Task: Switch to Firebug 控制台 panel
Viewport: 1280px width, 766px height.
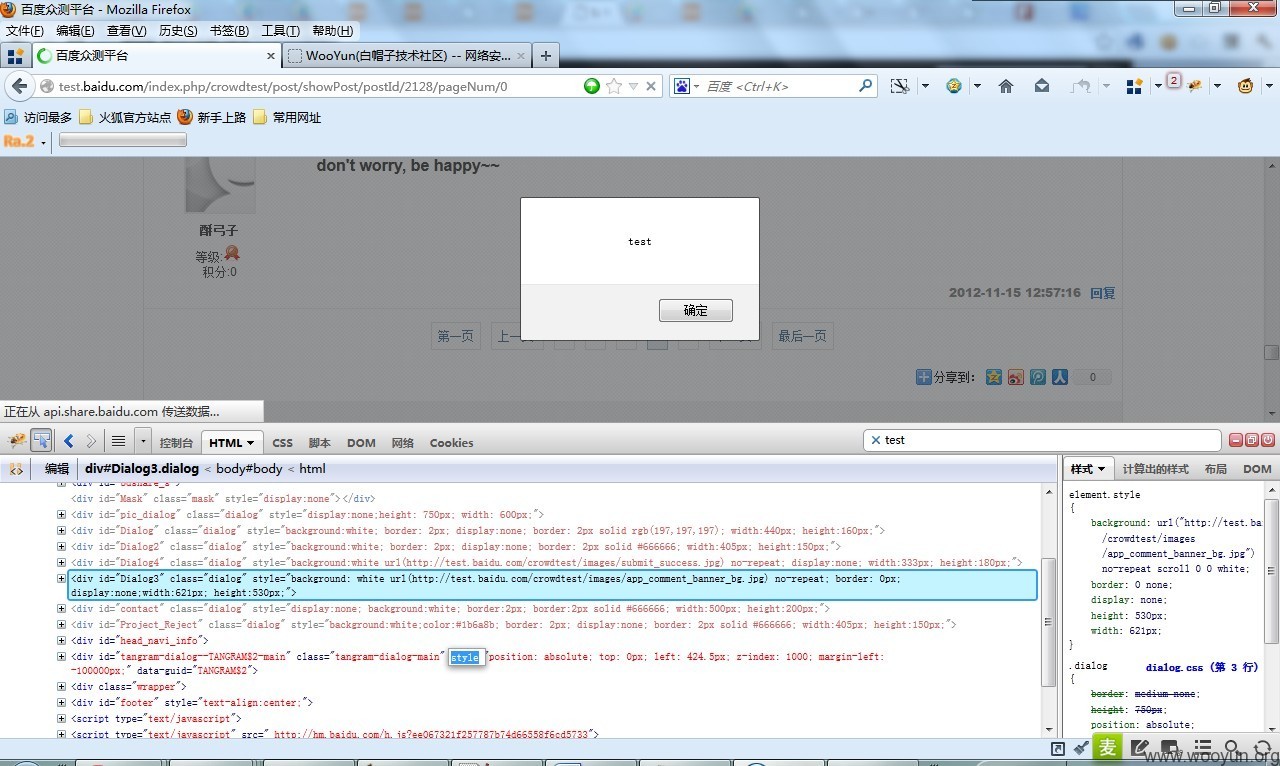Action: (176, 443)
